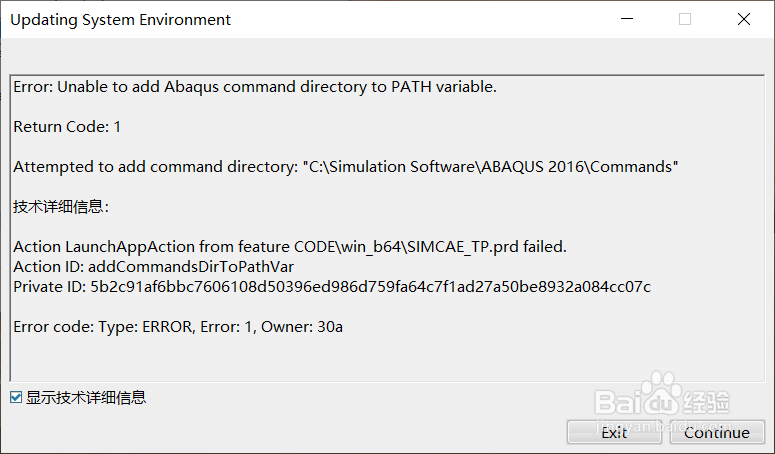Click empty space below the error code line
Image resolution: width=775 pixels, height=454 pixels.
(x=386, y=358)
